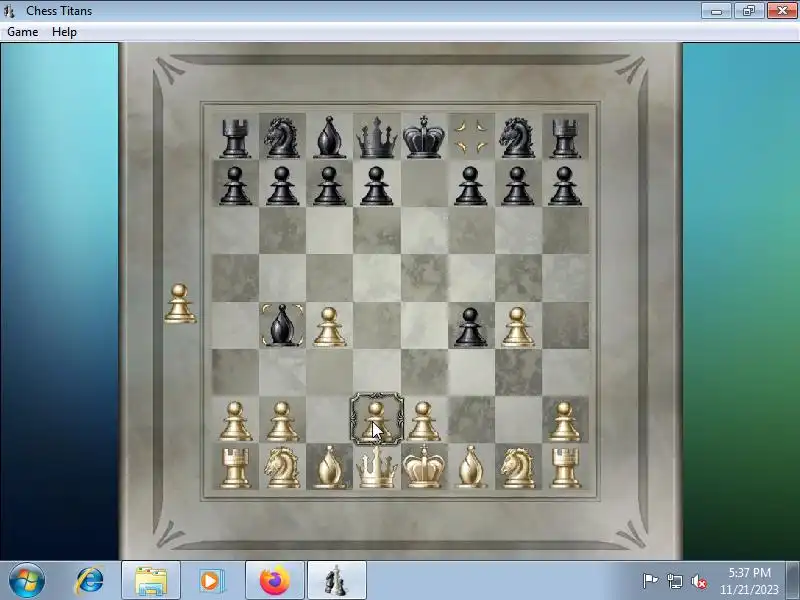Image resolution: width=800 pixels, height=600 pixels.
Task: Open the Windows Start menu
Action: point(27,581)
